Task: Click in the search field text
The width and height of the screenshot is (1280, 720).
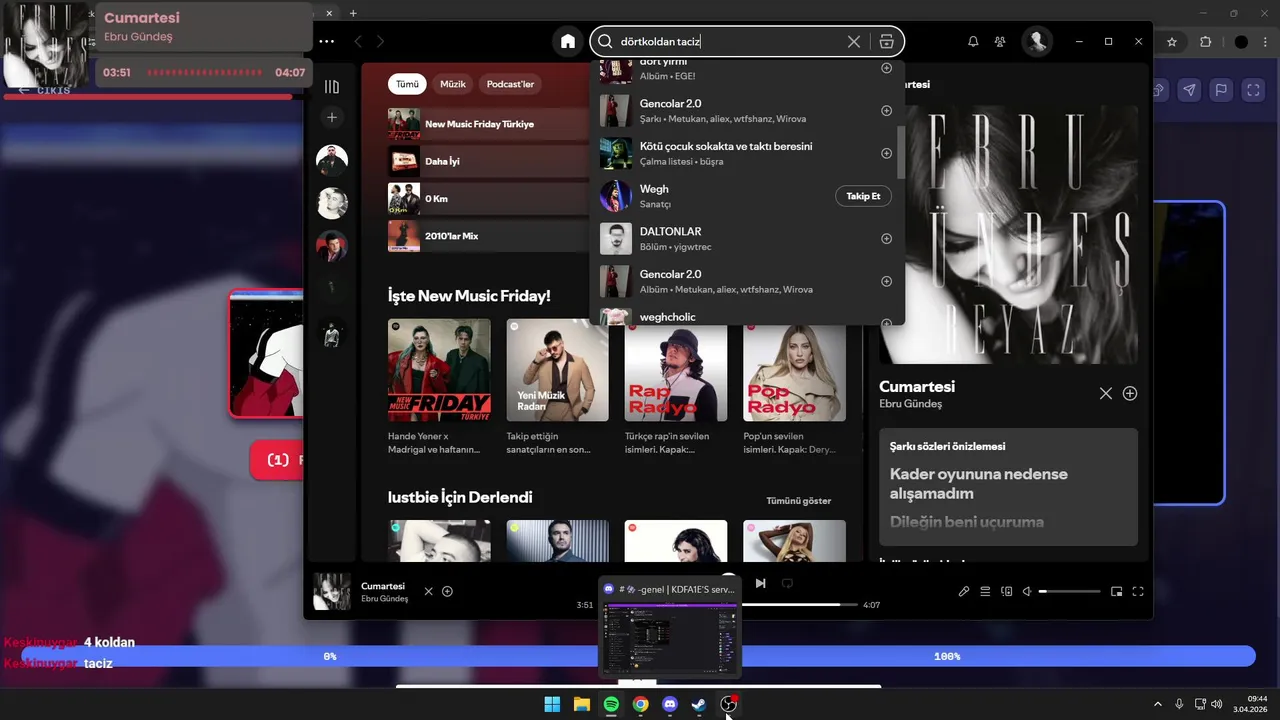Action: tap(660, 42)
